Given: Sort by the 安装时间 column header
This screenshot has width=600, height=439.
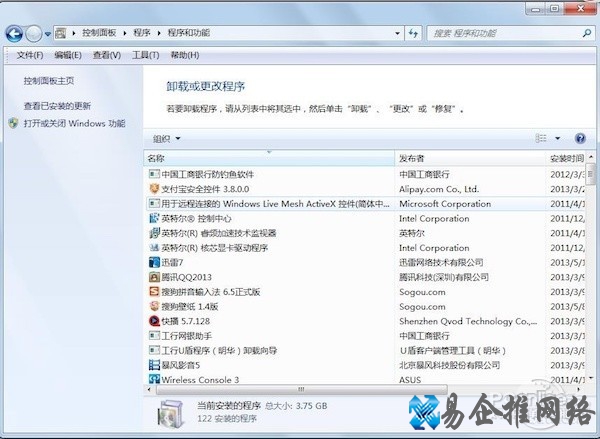Looking at the screenshot, I should click(x=566, y=158).
